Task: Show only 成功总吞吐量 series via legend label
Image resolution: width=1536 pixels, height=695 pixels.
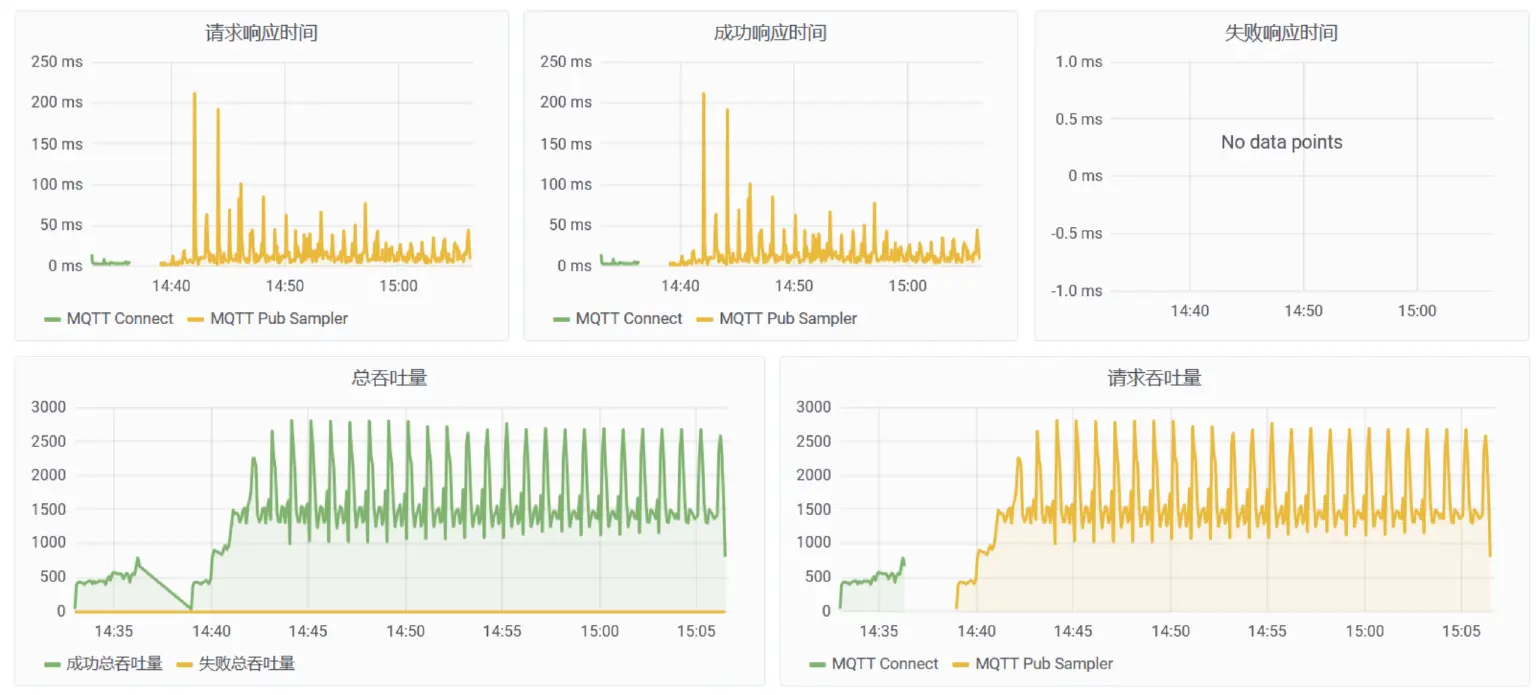Action: tap(114, 664)
